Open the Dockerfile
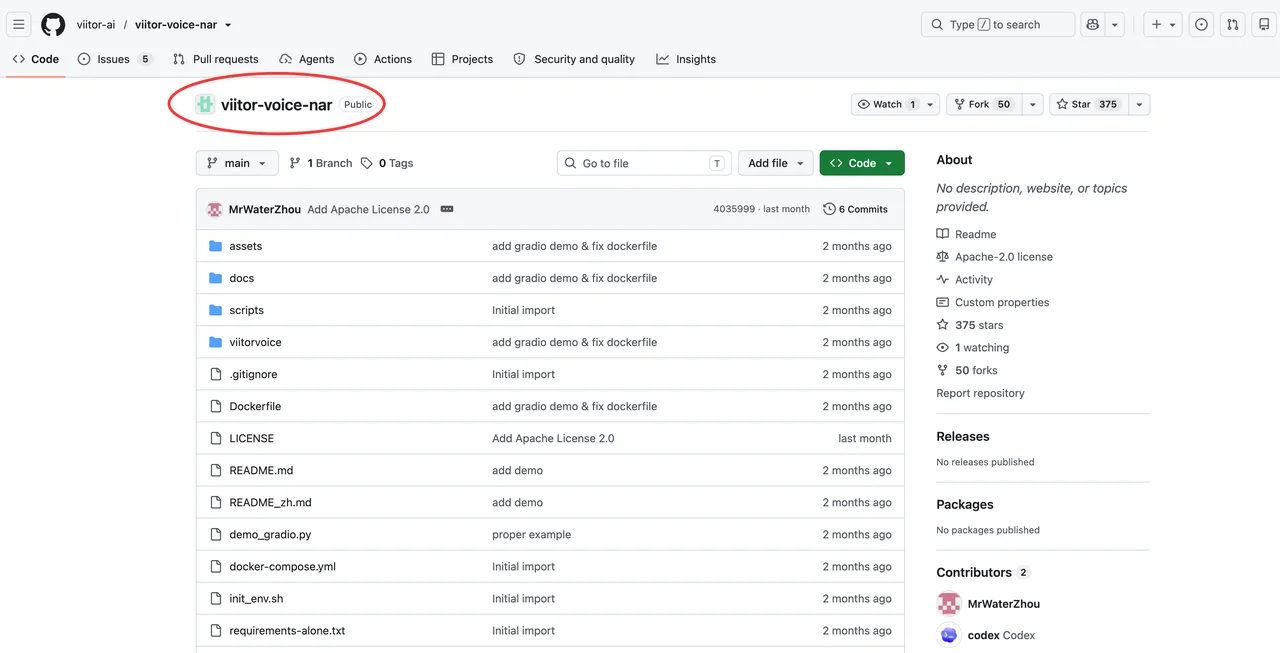The height and width of the screenshot is (653, 1280). click(x=255, y=406)
